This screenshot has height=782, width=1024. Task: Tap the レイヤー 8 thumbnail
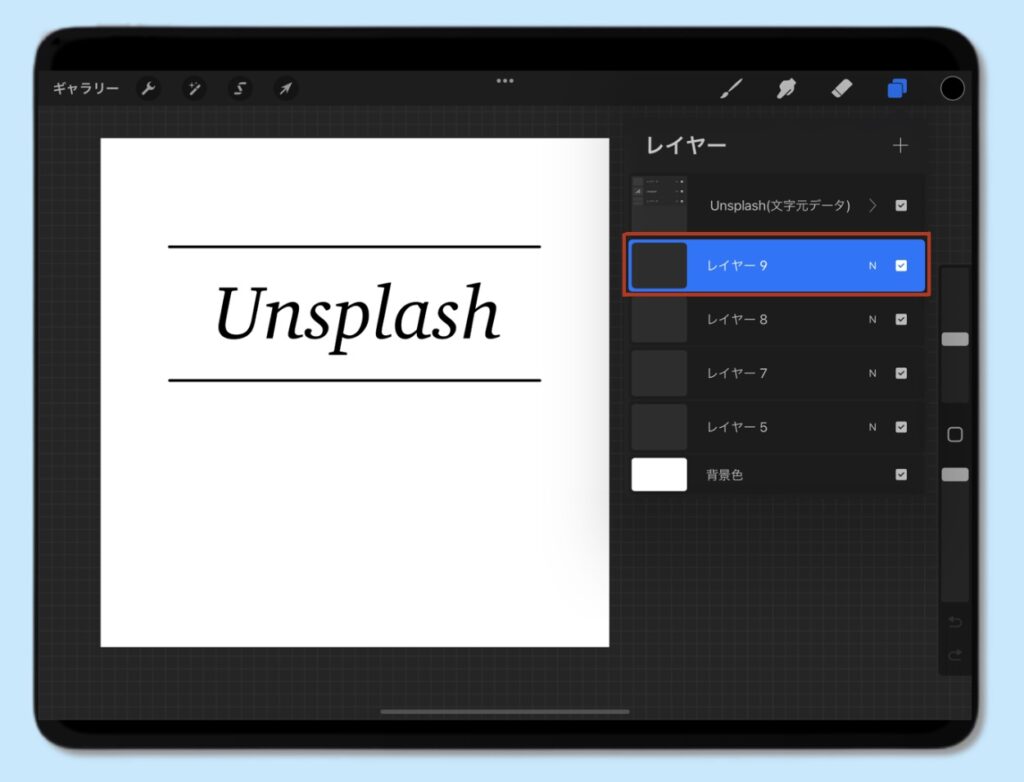659,319
